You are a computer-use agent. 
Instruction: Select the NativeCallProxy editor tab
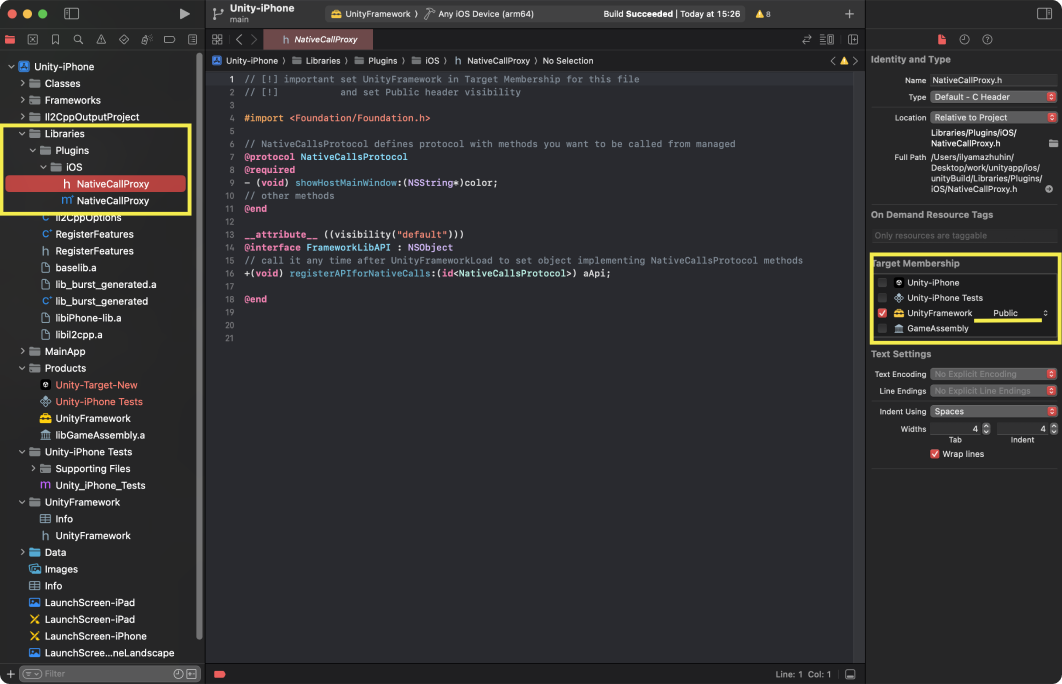tap(318, 40)
